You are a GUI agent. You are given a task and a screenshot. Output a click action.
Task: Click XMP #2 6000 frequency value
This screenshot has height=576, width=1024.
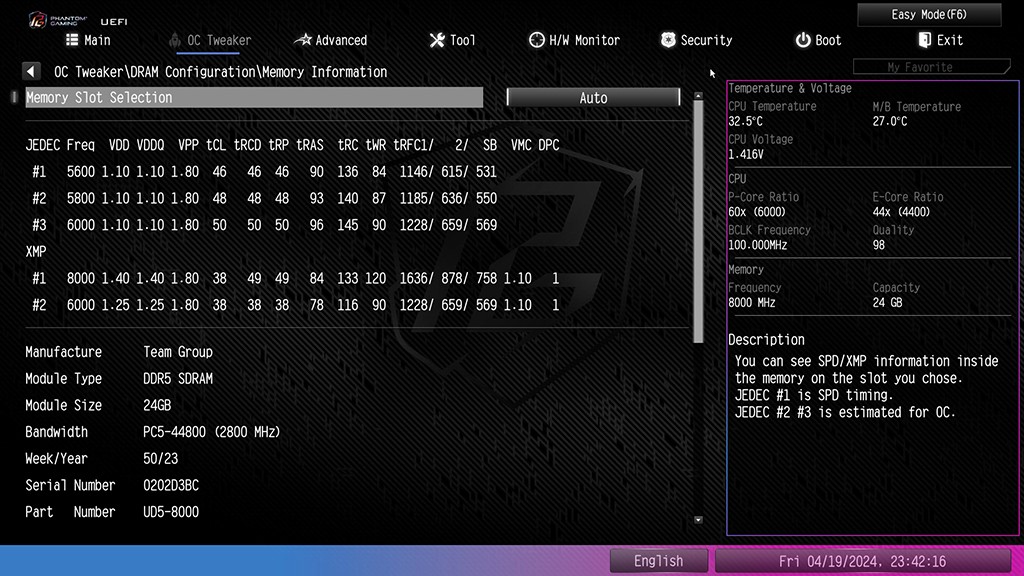[x=80, y=306]
